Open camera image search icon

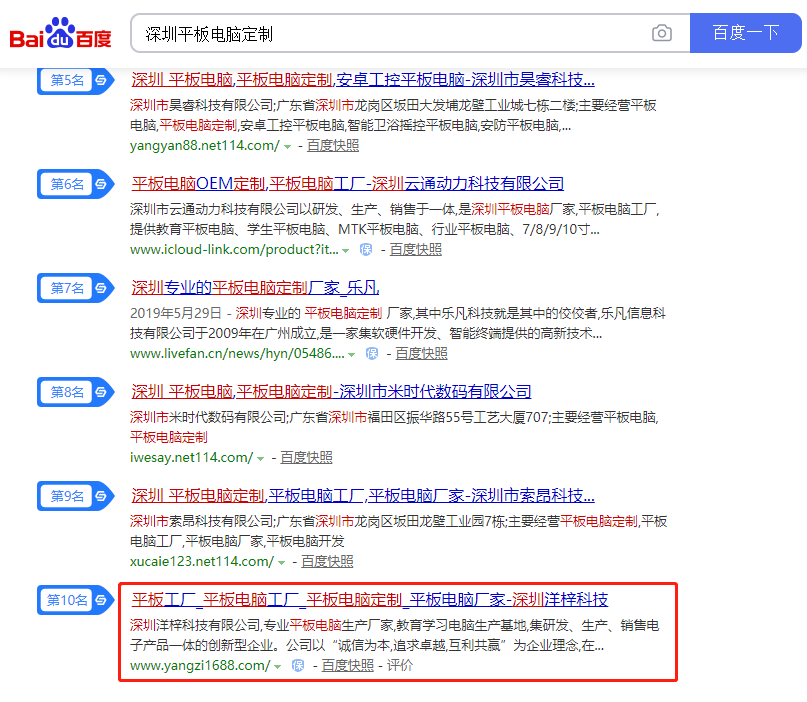point(661,33)
